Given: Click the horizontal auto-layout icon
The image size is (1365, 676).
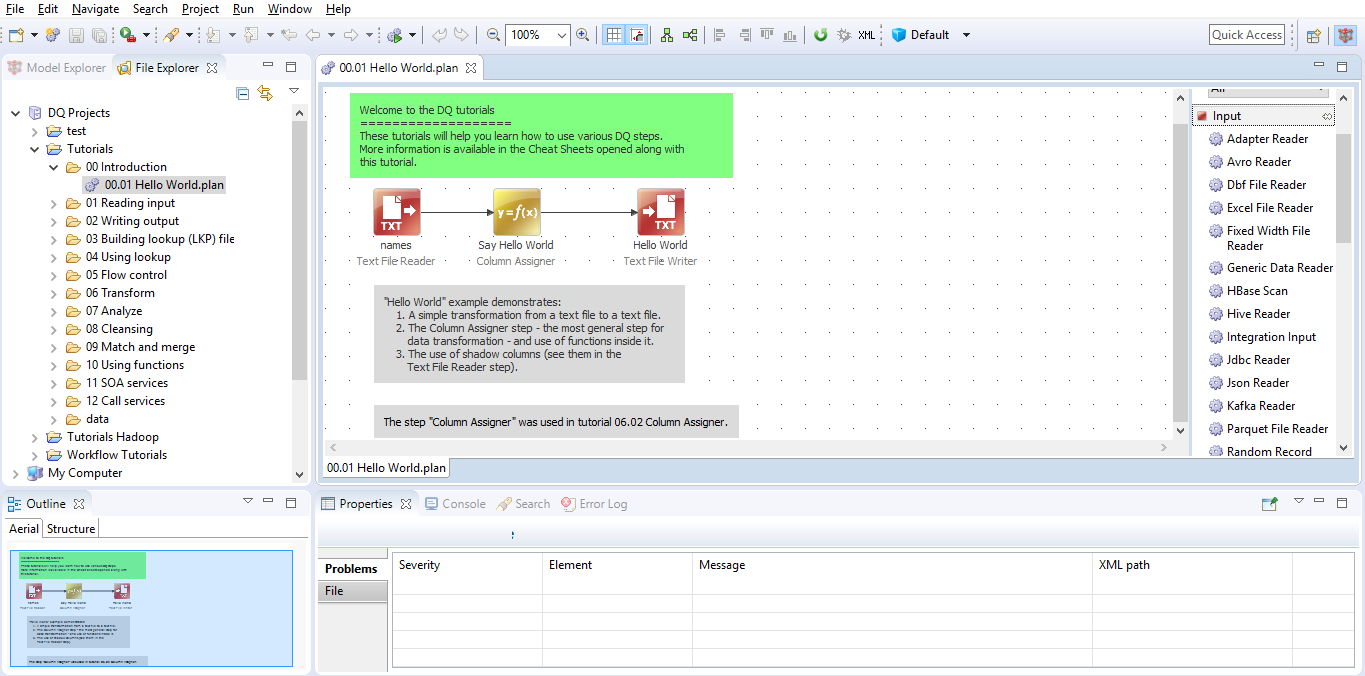Looking at the screenshot, I should [x=690, y=35].
